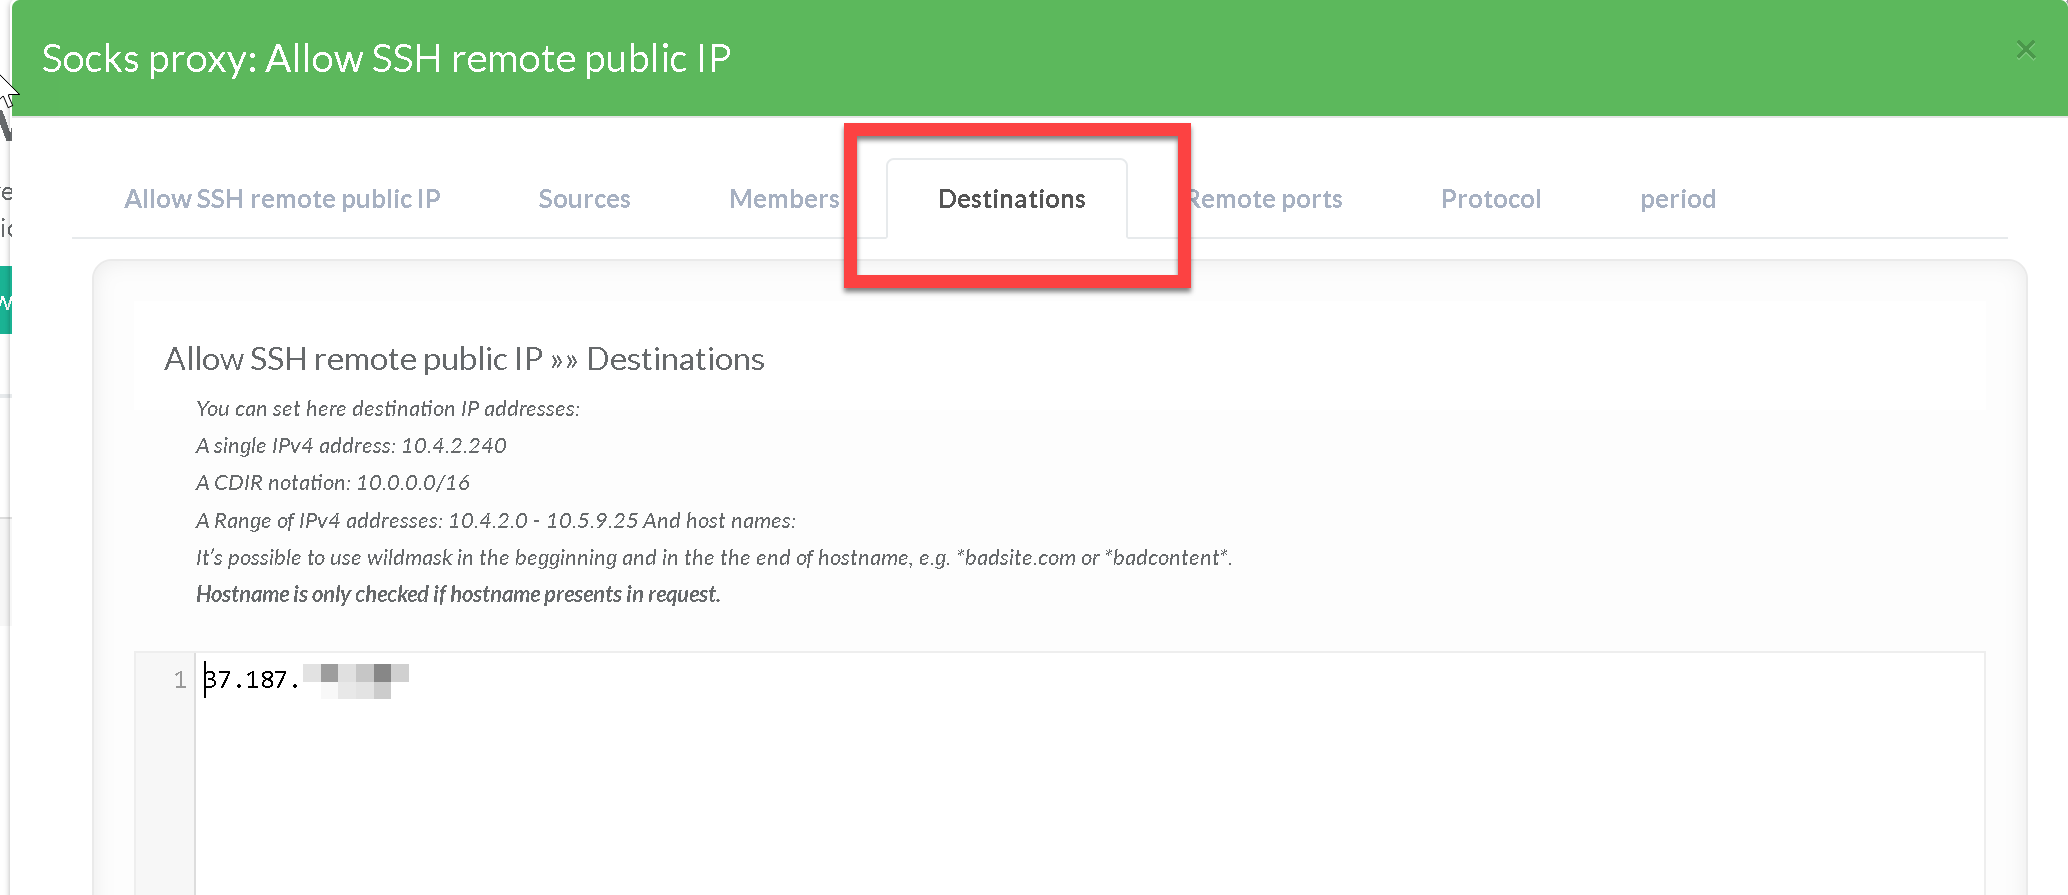
Task: Click the green button at left edge
Action: [x=5, y=300]
